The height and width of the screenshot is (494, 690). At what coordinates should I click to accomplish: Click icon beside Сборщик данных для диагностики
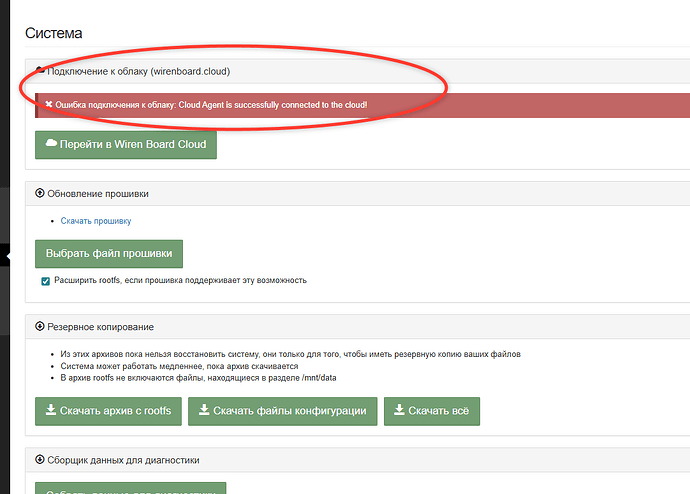(40, 460)
